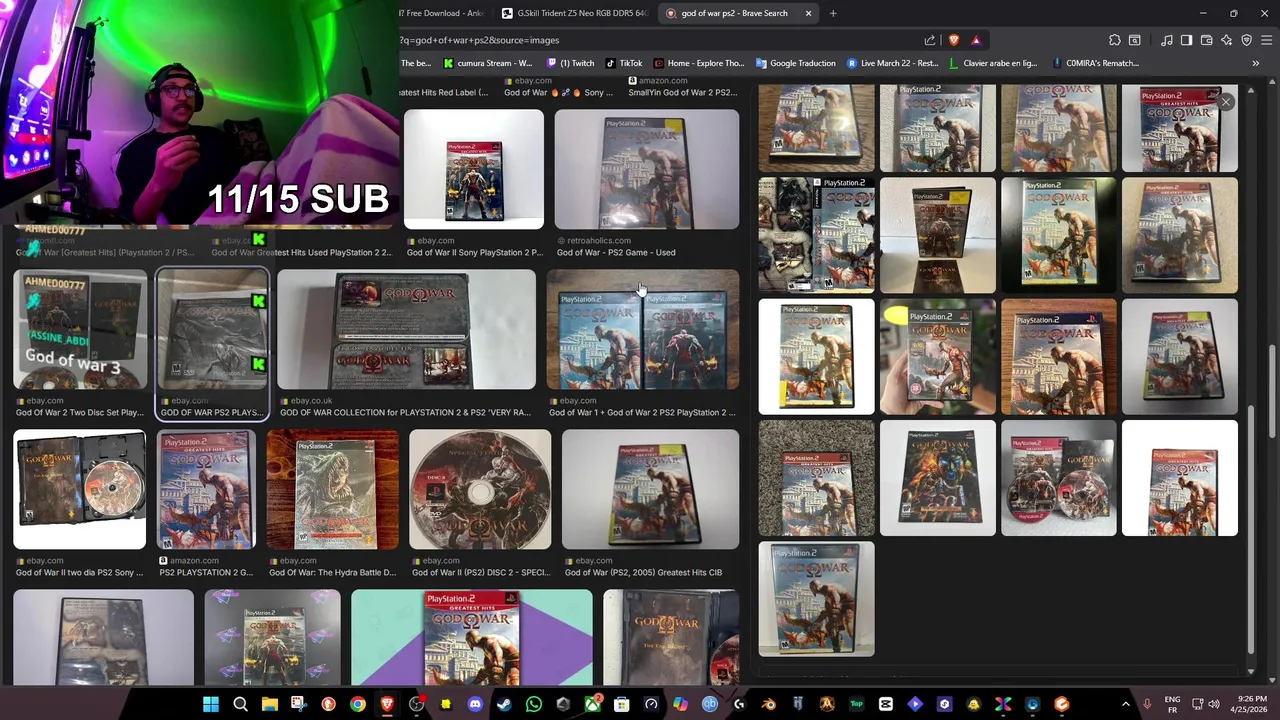Open Blender from the taskbar
The image size is (1280, 720).
tap(769, 704)
